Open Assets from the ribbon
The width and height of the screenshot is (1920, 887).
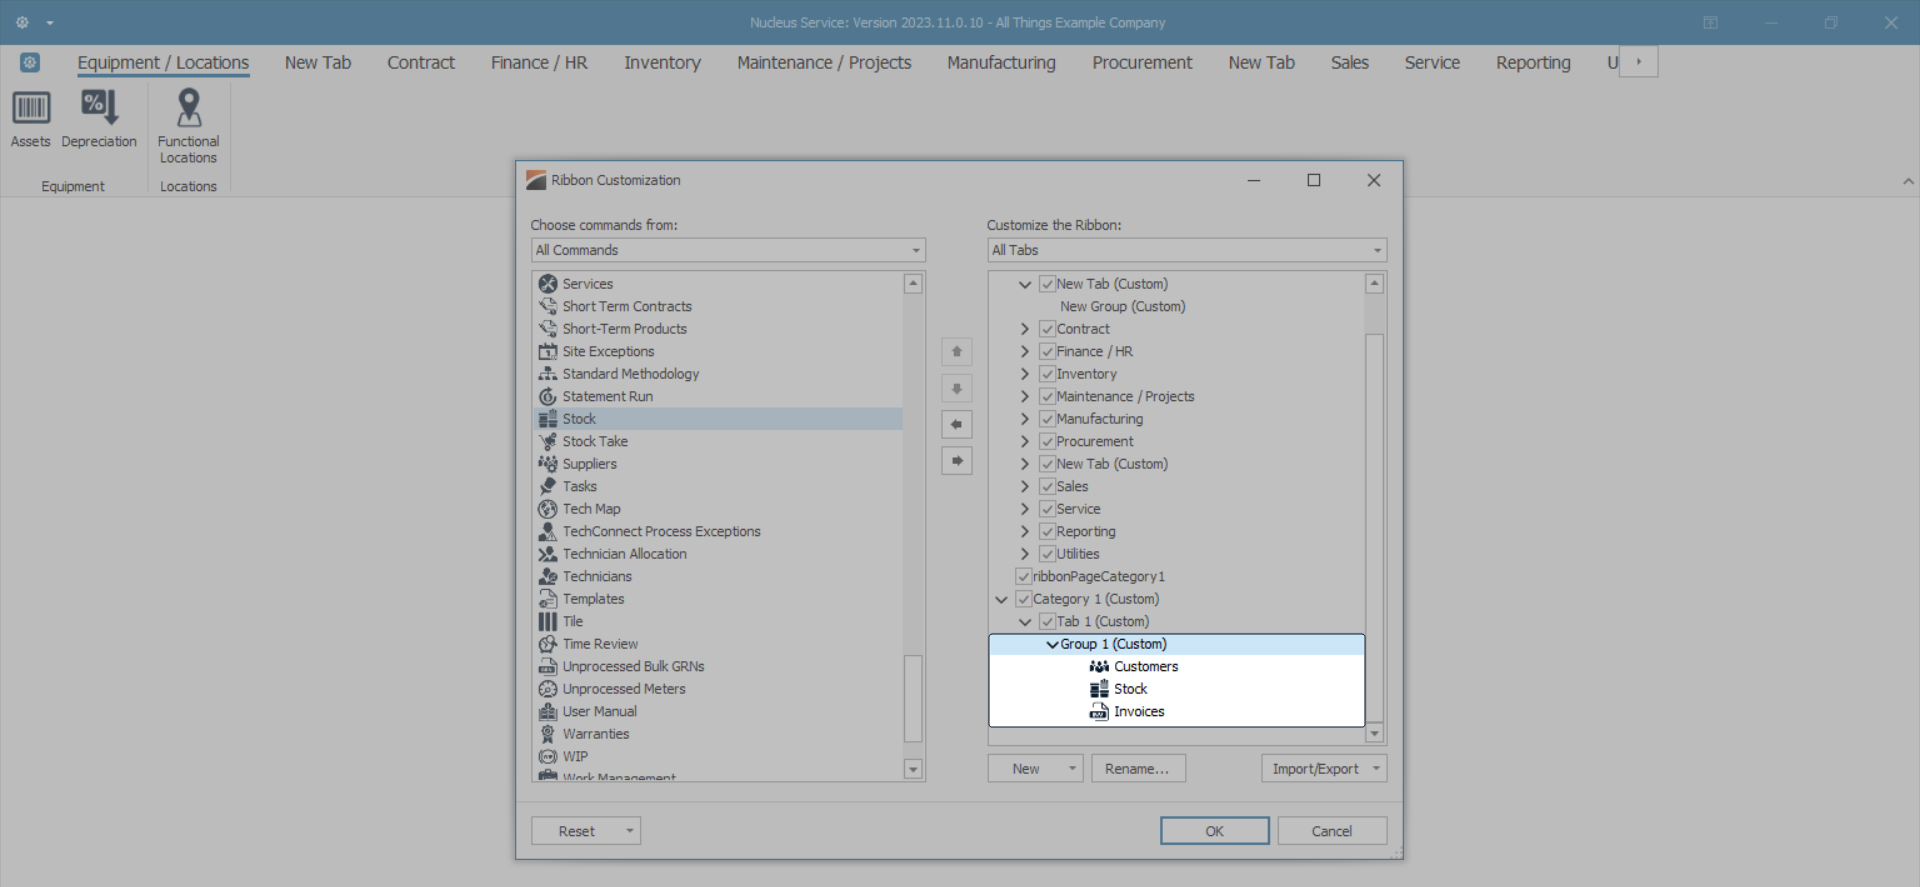[31, 119]
